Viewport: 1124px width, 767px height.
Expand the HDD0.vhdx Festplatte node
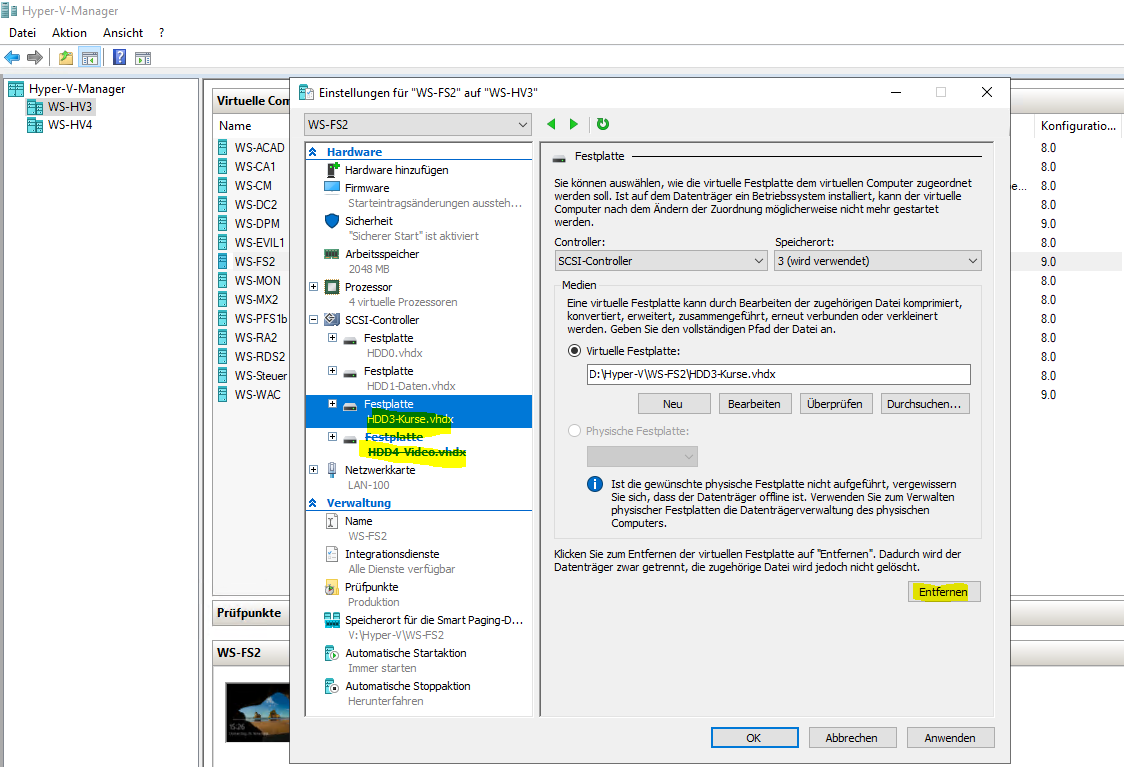(x=333, y=338)
